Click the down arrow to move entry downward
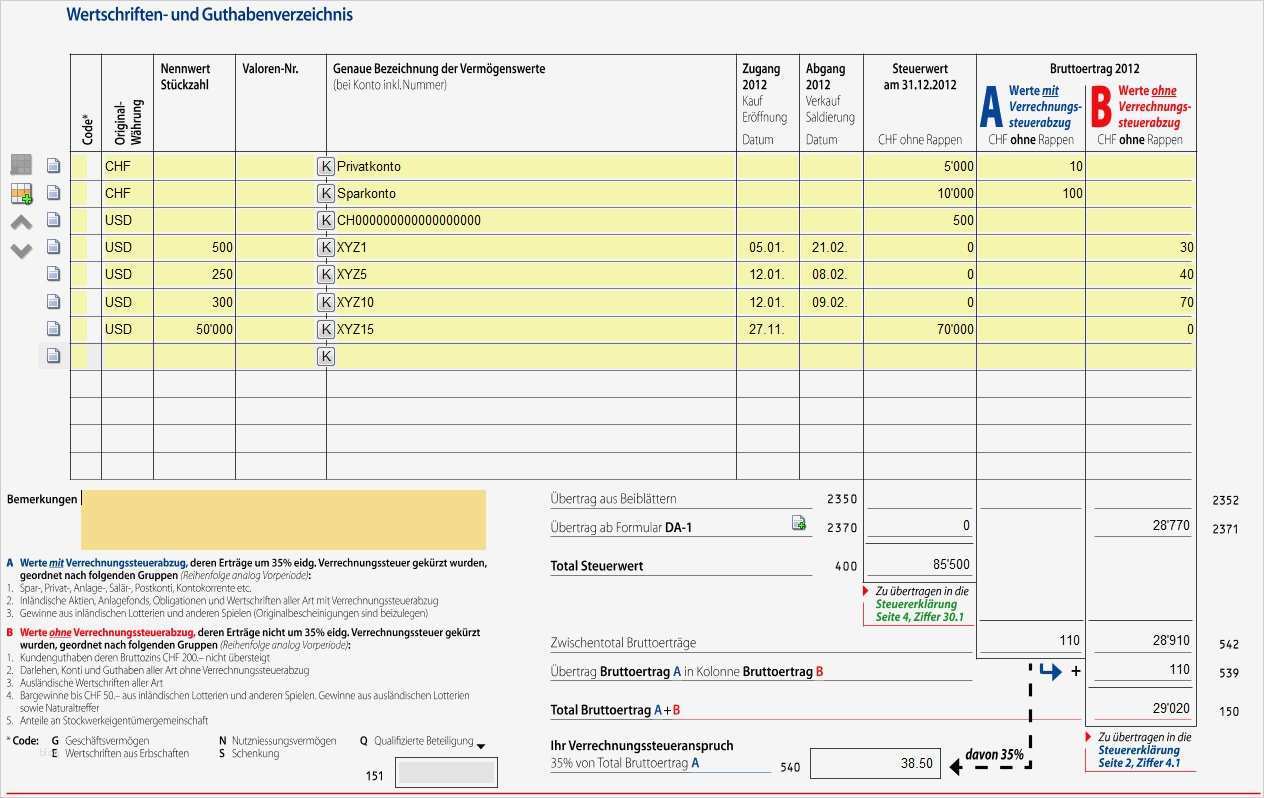The height and width of the screenshot is (798, 1264). pyautogui.click(x=20, y=251)
